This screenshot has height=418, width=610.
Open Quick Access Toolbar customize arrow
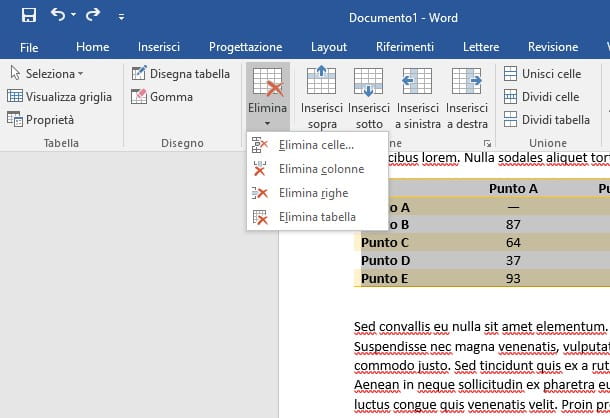tap(122, 17)
